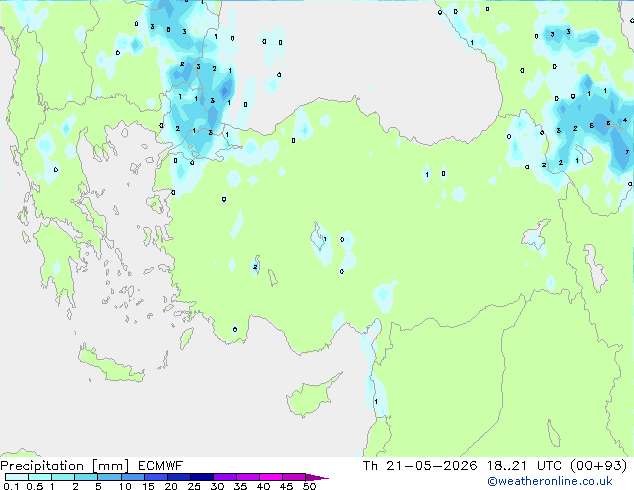The image size is (634, 490).
Task: Click the island of Cyprus on map
Action: (x=310, y=397)
